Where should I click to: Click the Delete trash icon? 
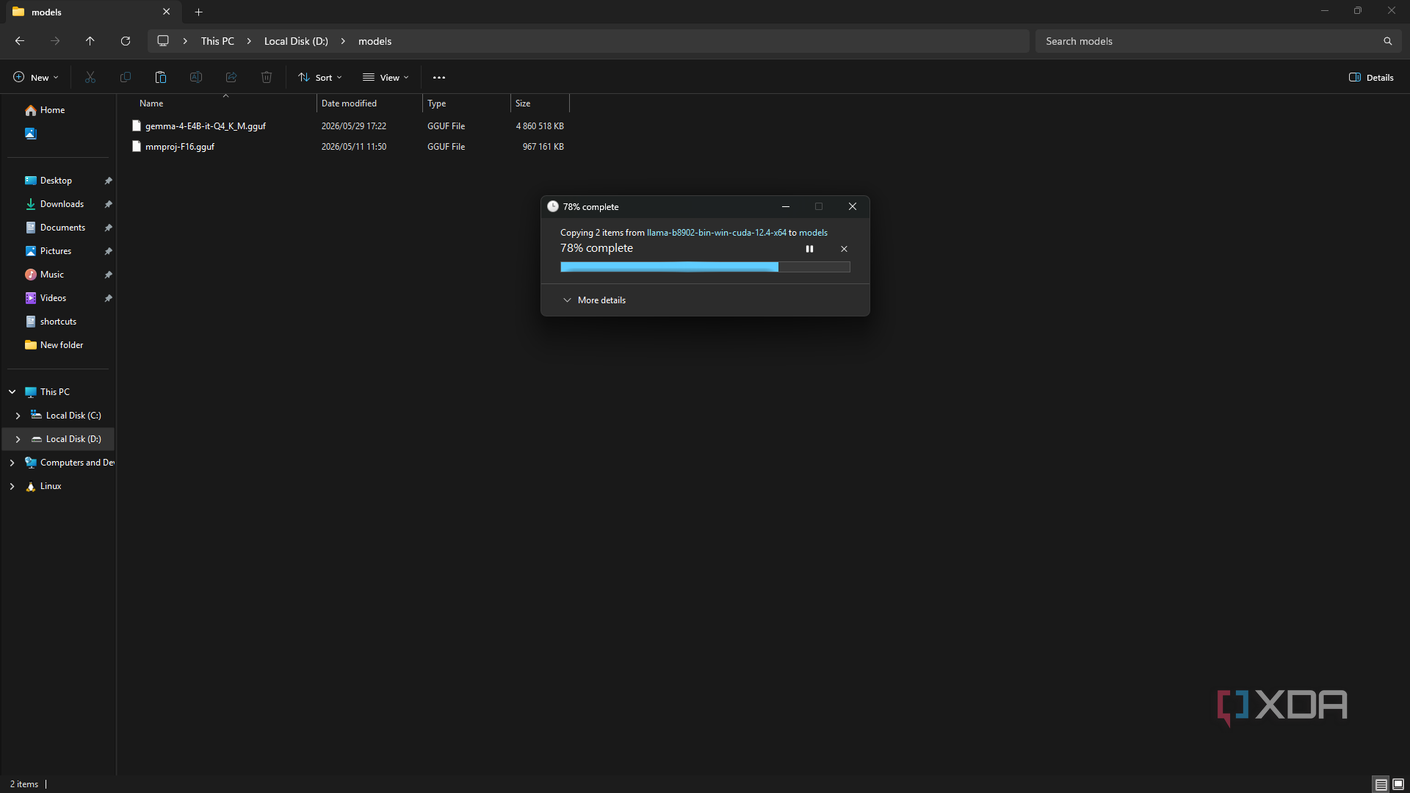tap(266, 77)
